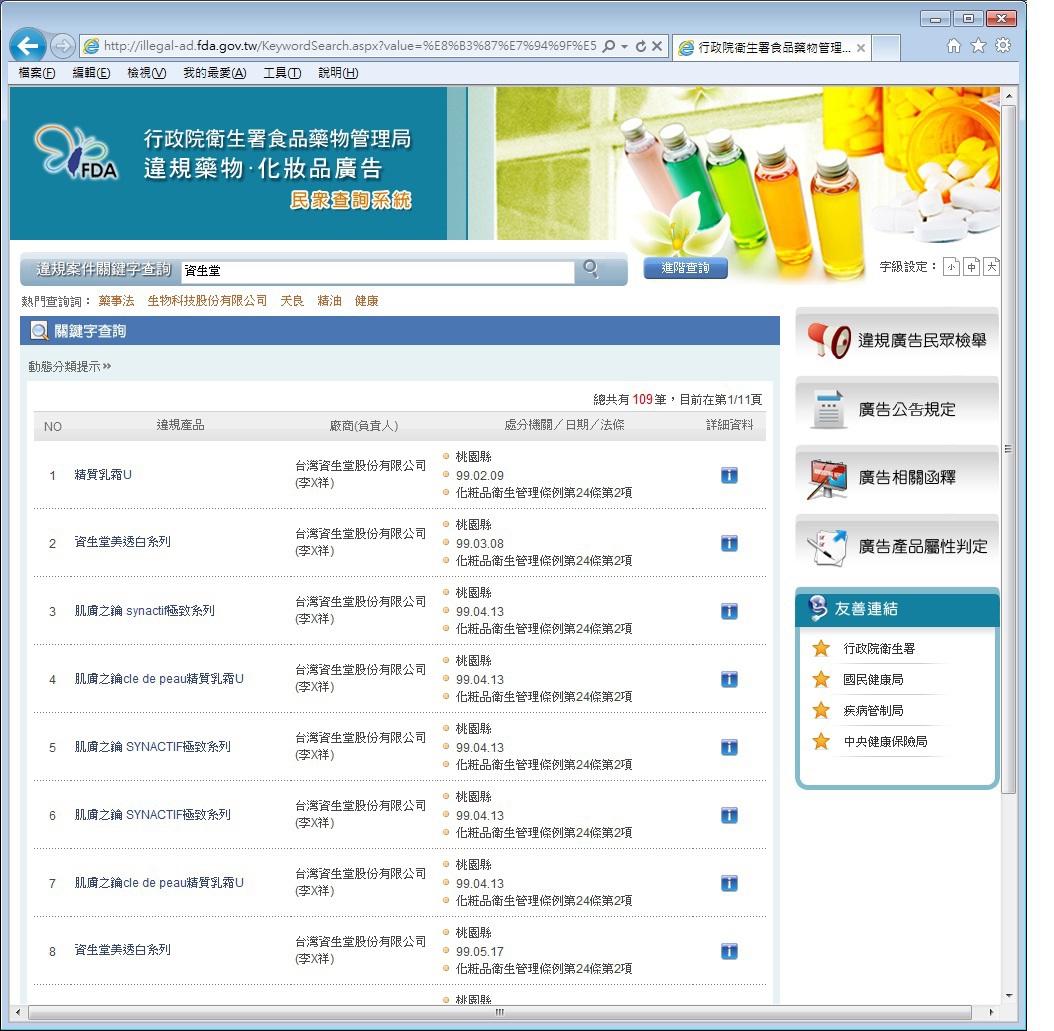Open the 編輯(E) menu
This screenshot has height=1031, width=1054.
91,73
